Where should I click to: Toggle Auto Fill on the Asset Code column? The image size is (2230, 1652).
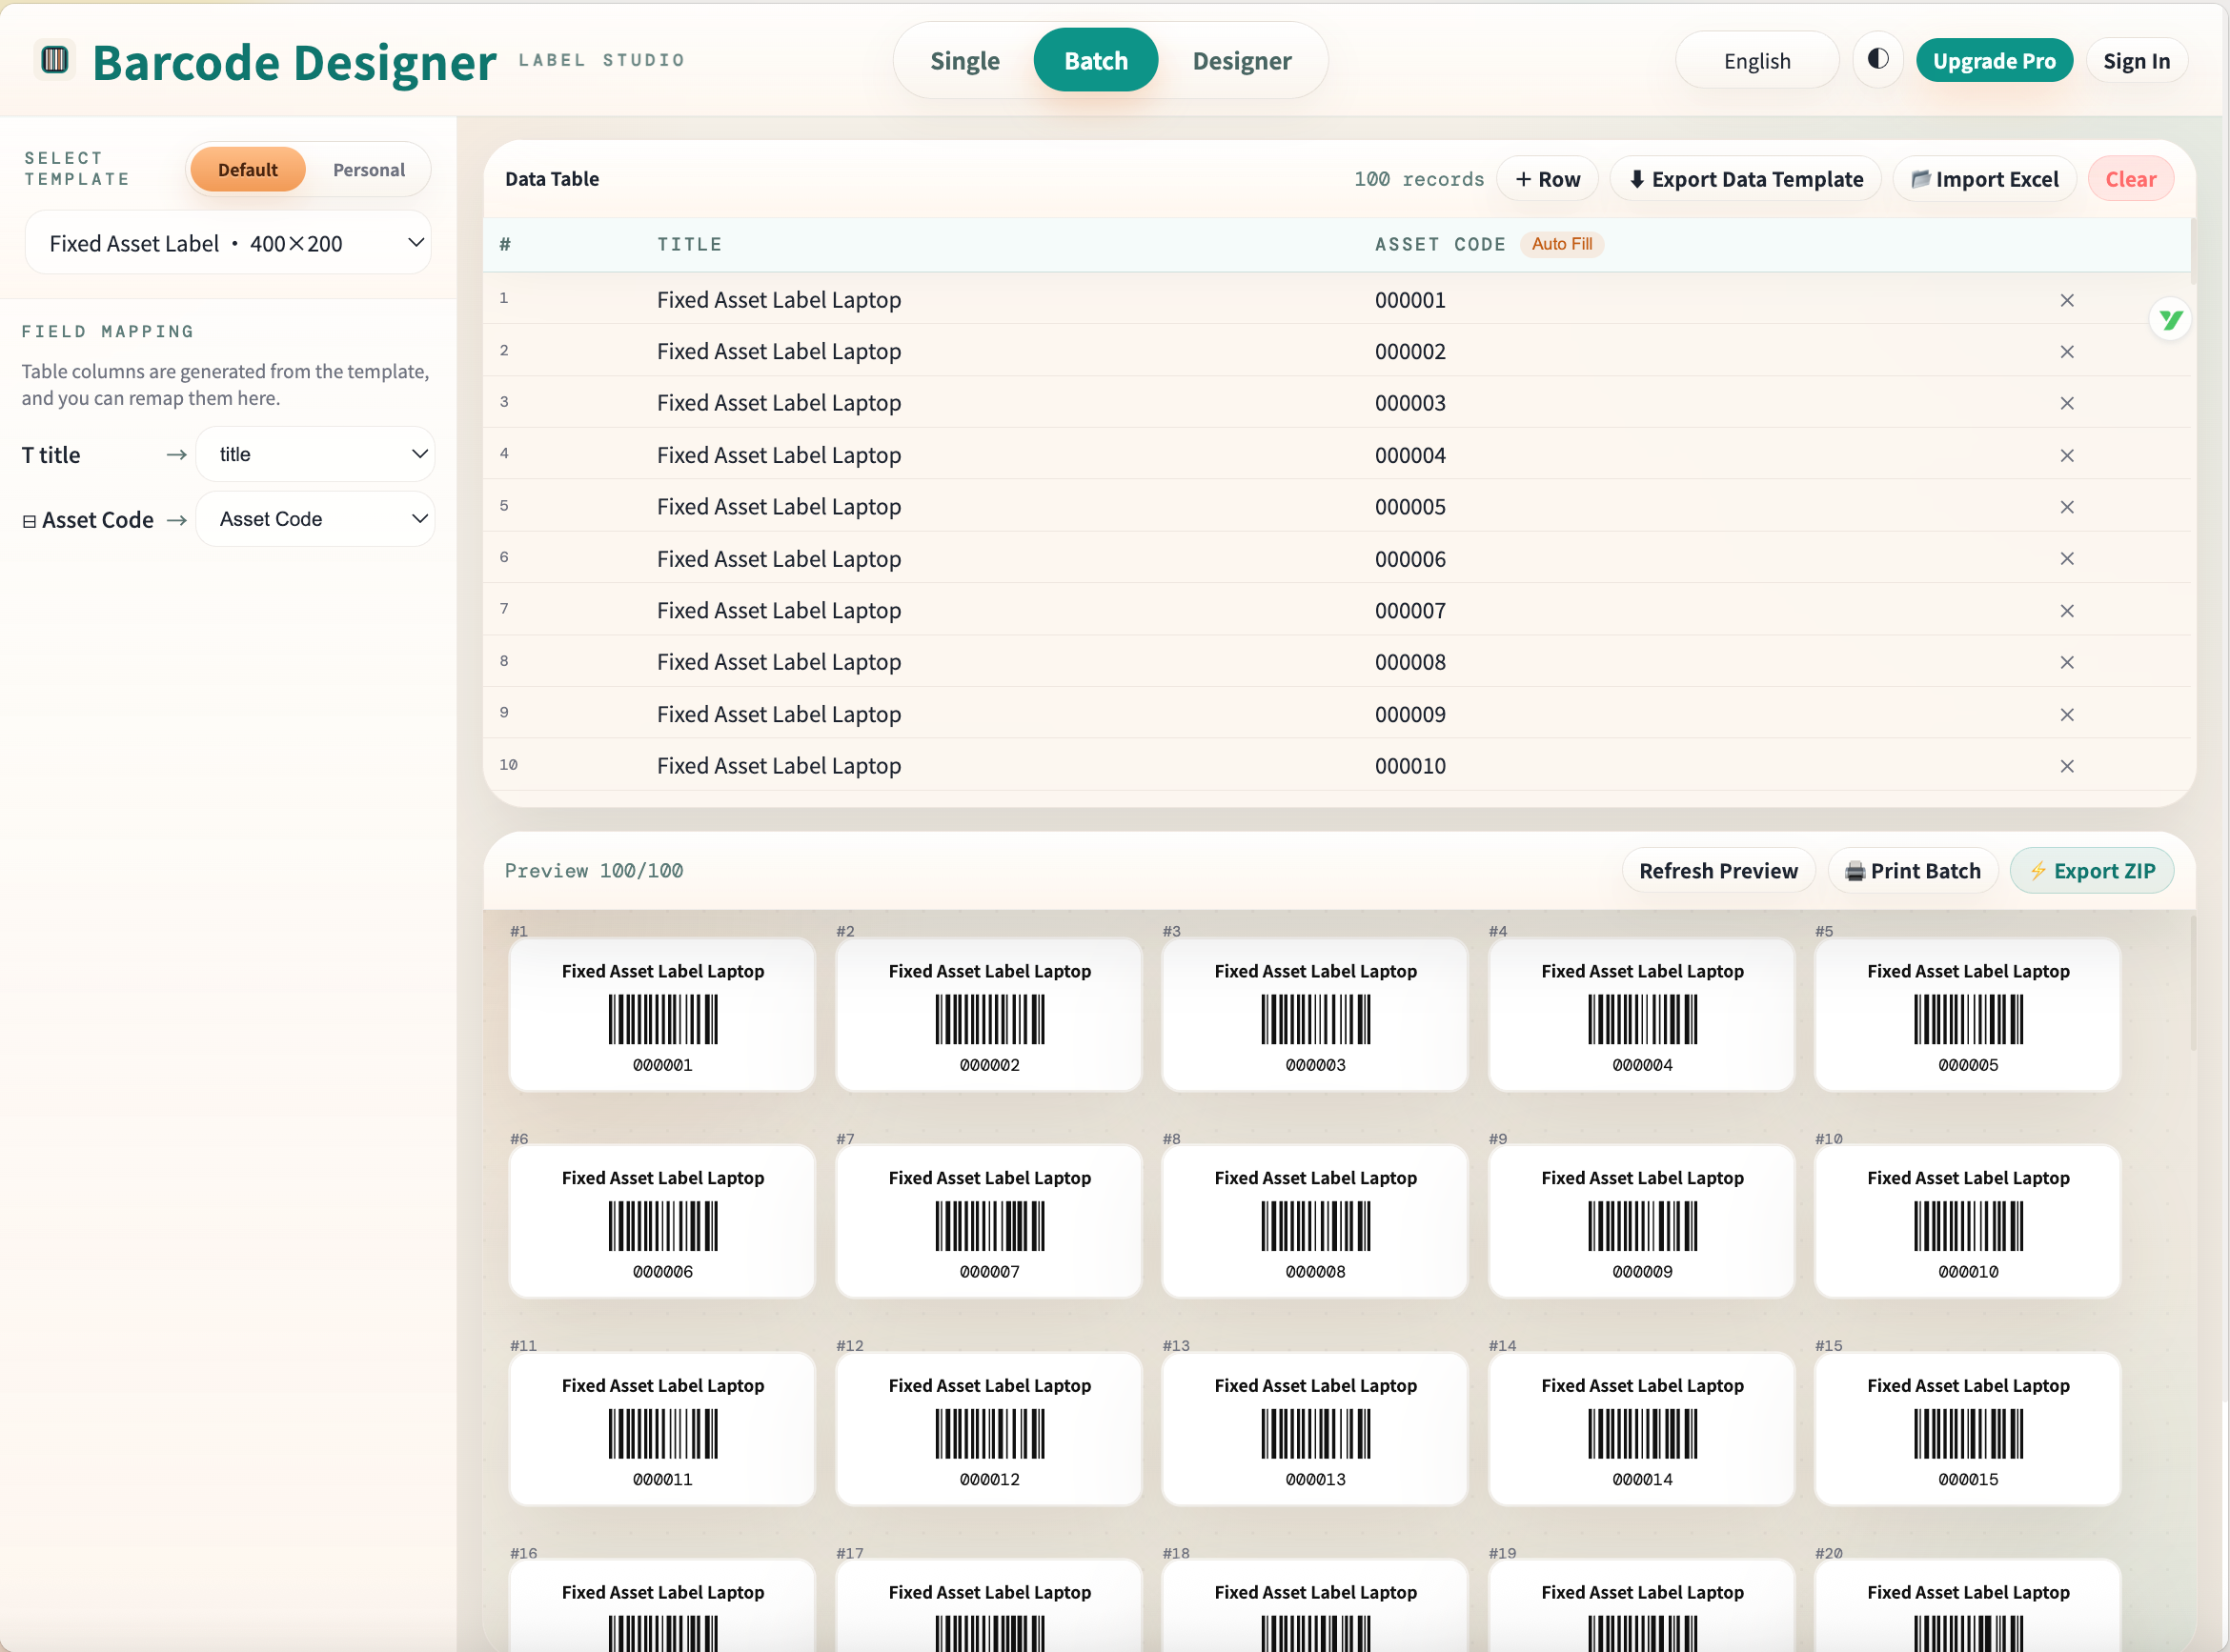coord(1562,243)
